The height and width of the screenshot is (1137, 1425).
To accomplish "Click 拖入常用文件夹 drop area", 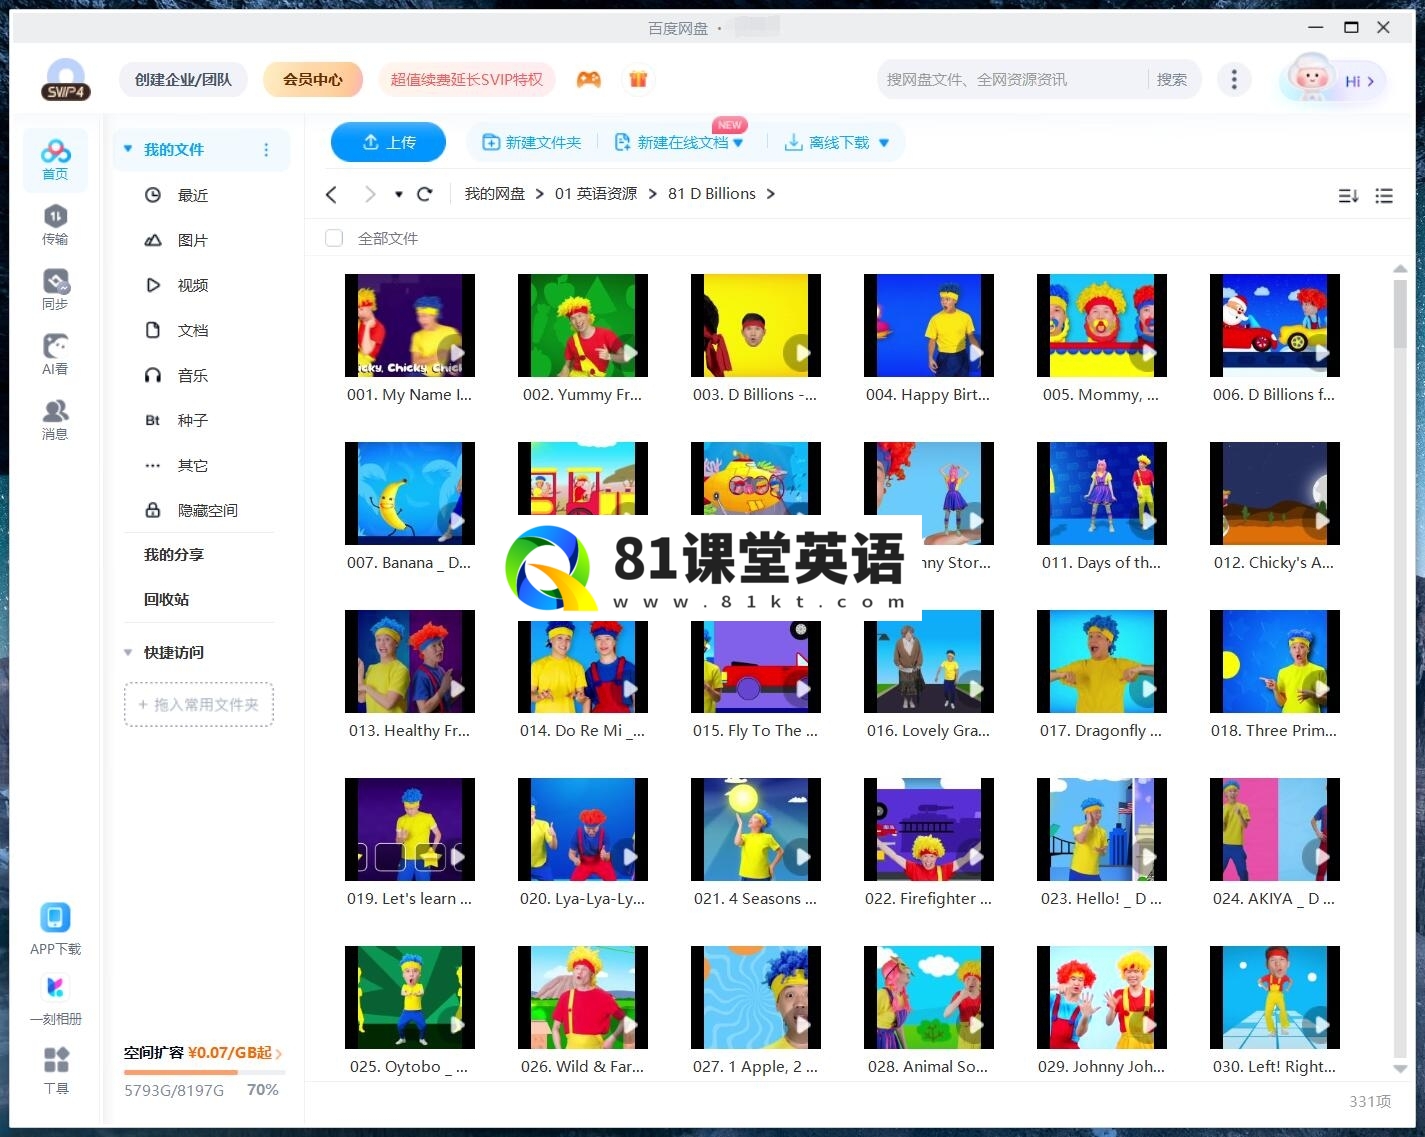I will [x=199, y=705].
